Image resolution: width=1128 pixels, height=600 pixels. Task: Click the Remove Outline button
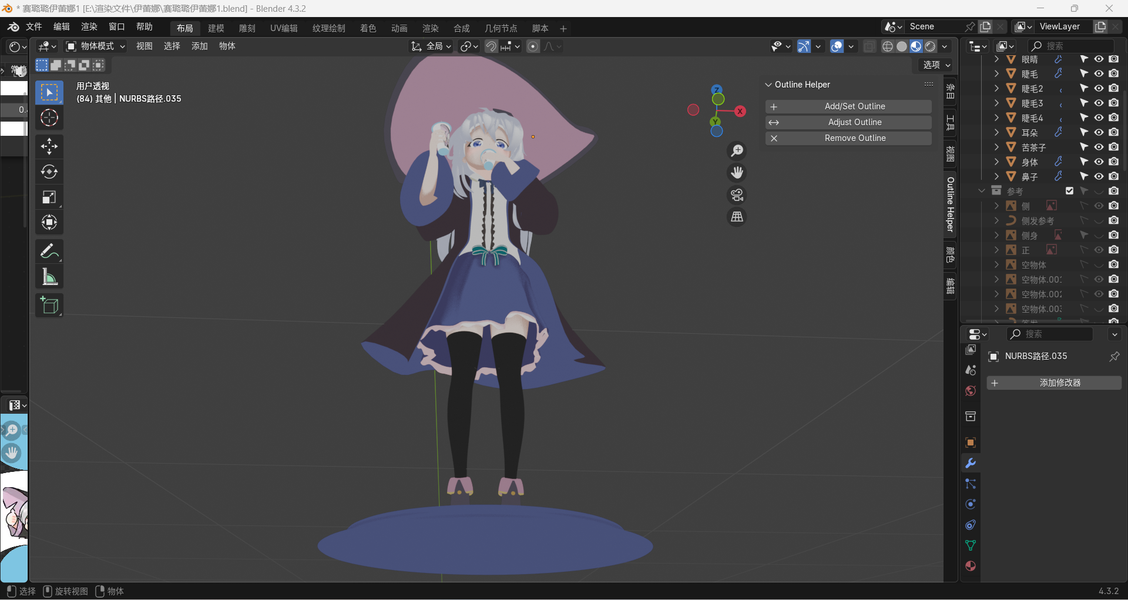click(848, 138)
